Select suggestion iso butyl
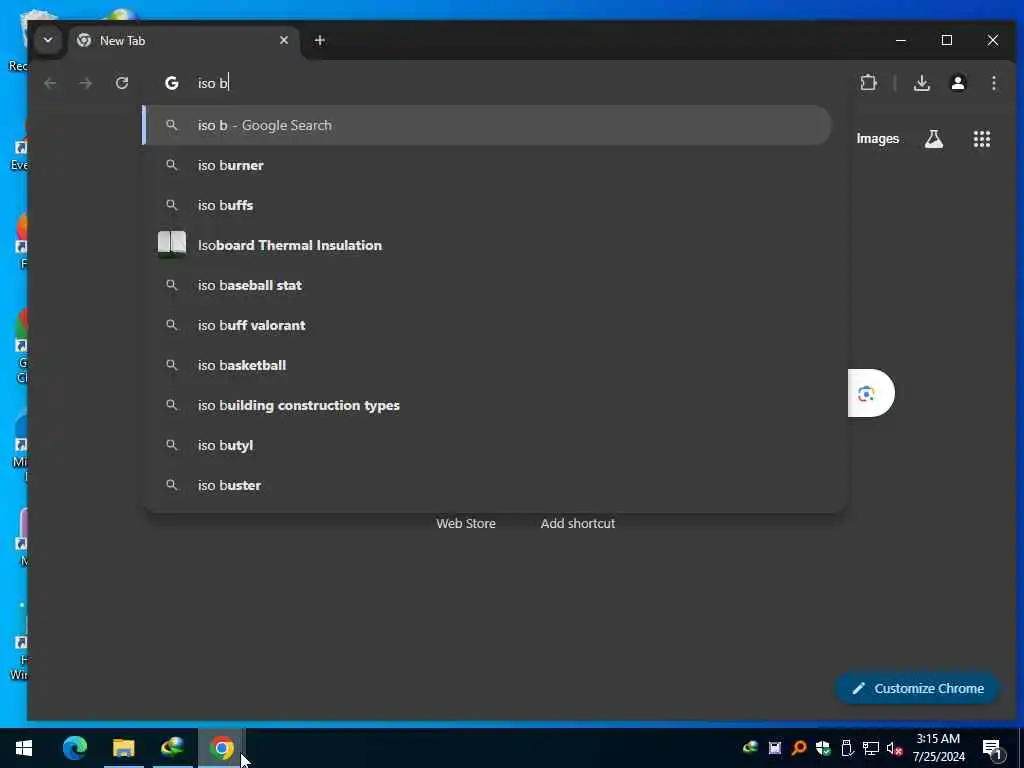This screenshot has height=768, width=1024. (x=487, y=445)
